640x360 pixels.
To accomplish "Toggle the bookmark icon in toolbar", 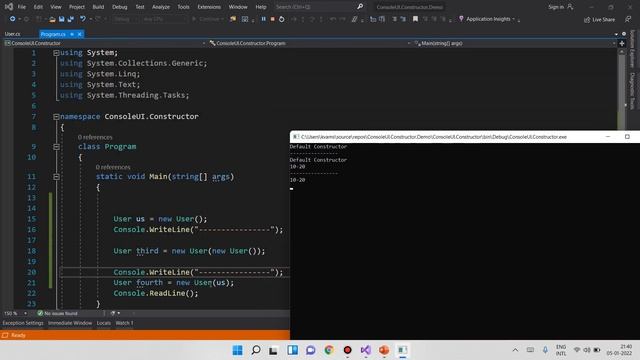I will (415, 19).
